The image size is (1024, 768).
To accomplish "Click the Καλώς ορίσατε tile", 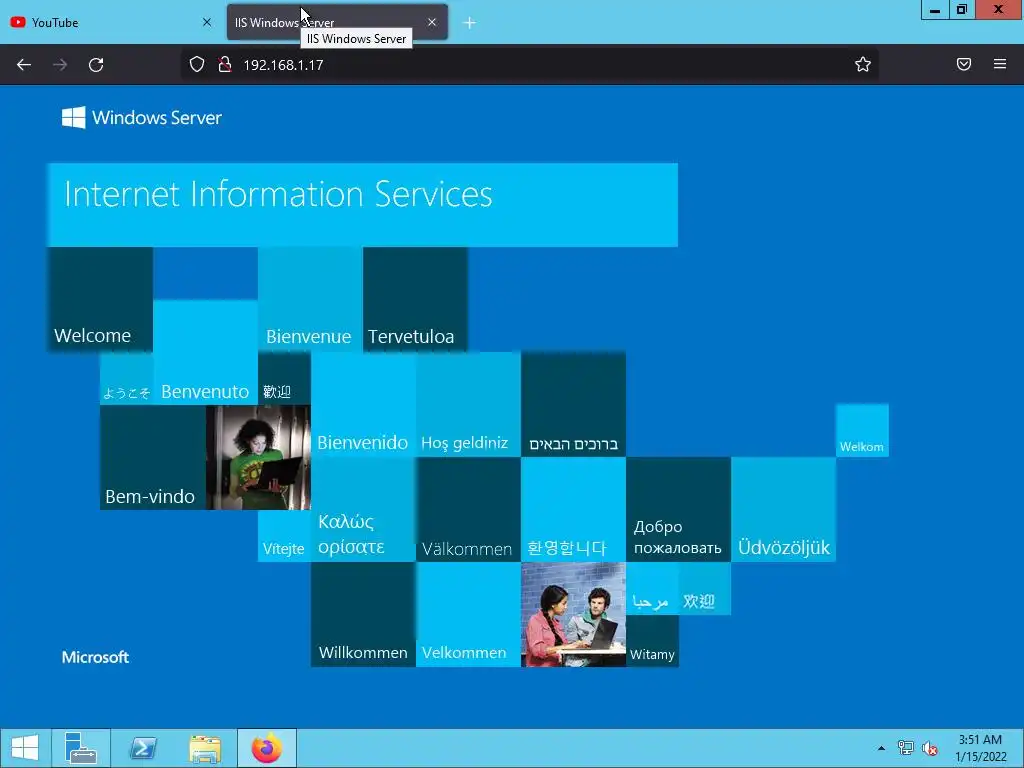I will click(363, 509).
